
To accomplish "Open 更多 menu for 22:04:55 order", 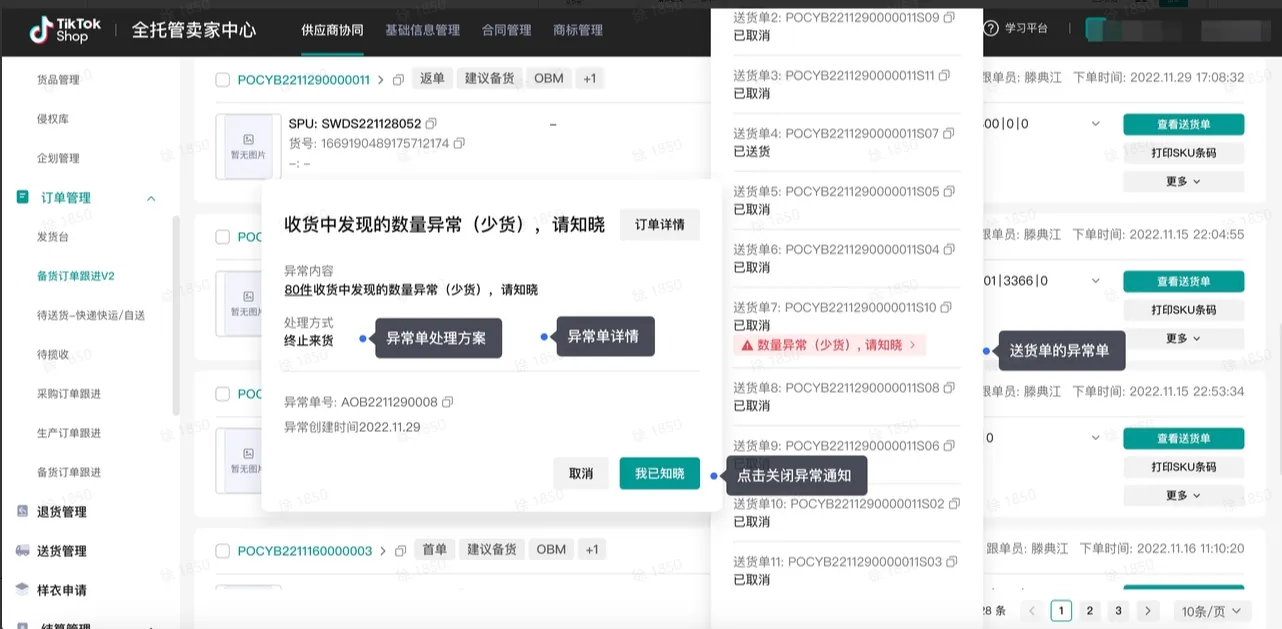I will pos(1183,338).
